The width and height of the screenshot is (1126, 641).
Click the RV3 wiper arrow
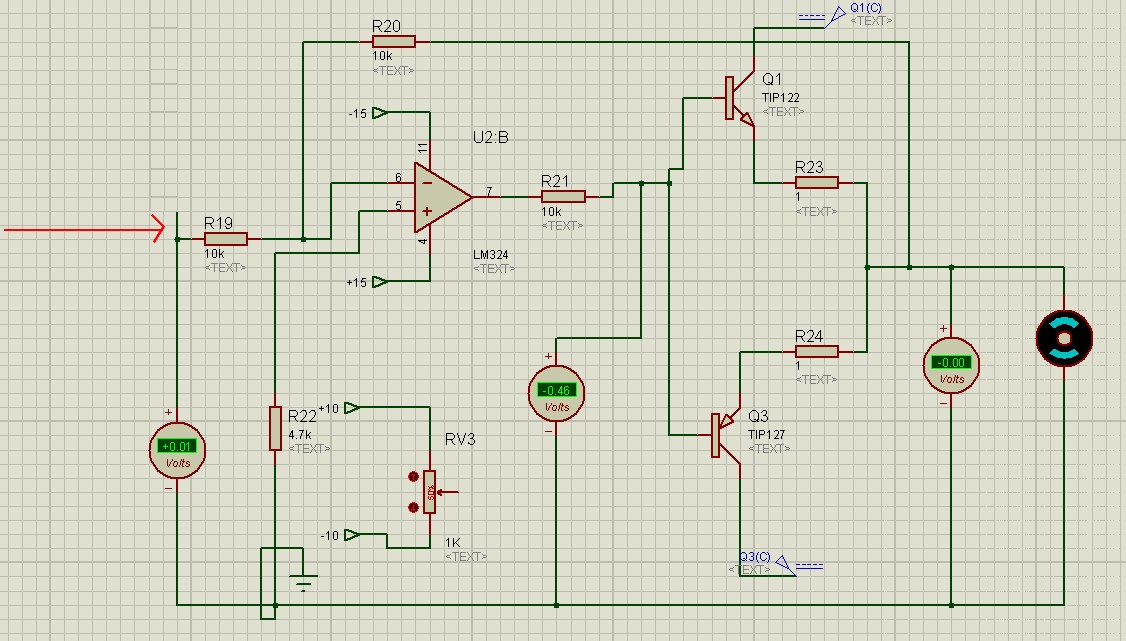coord(447,492)
